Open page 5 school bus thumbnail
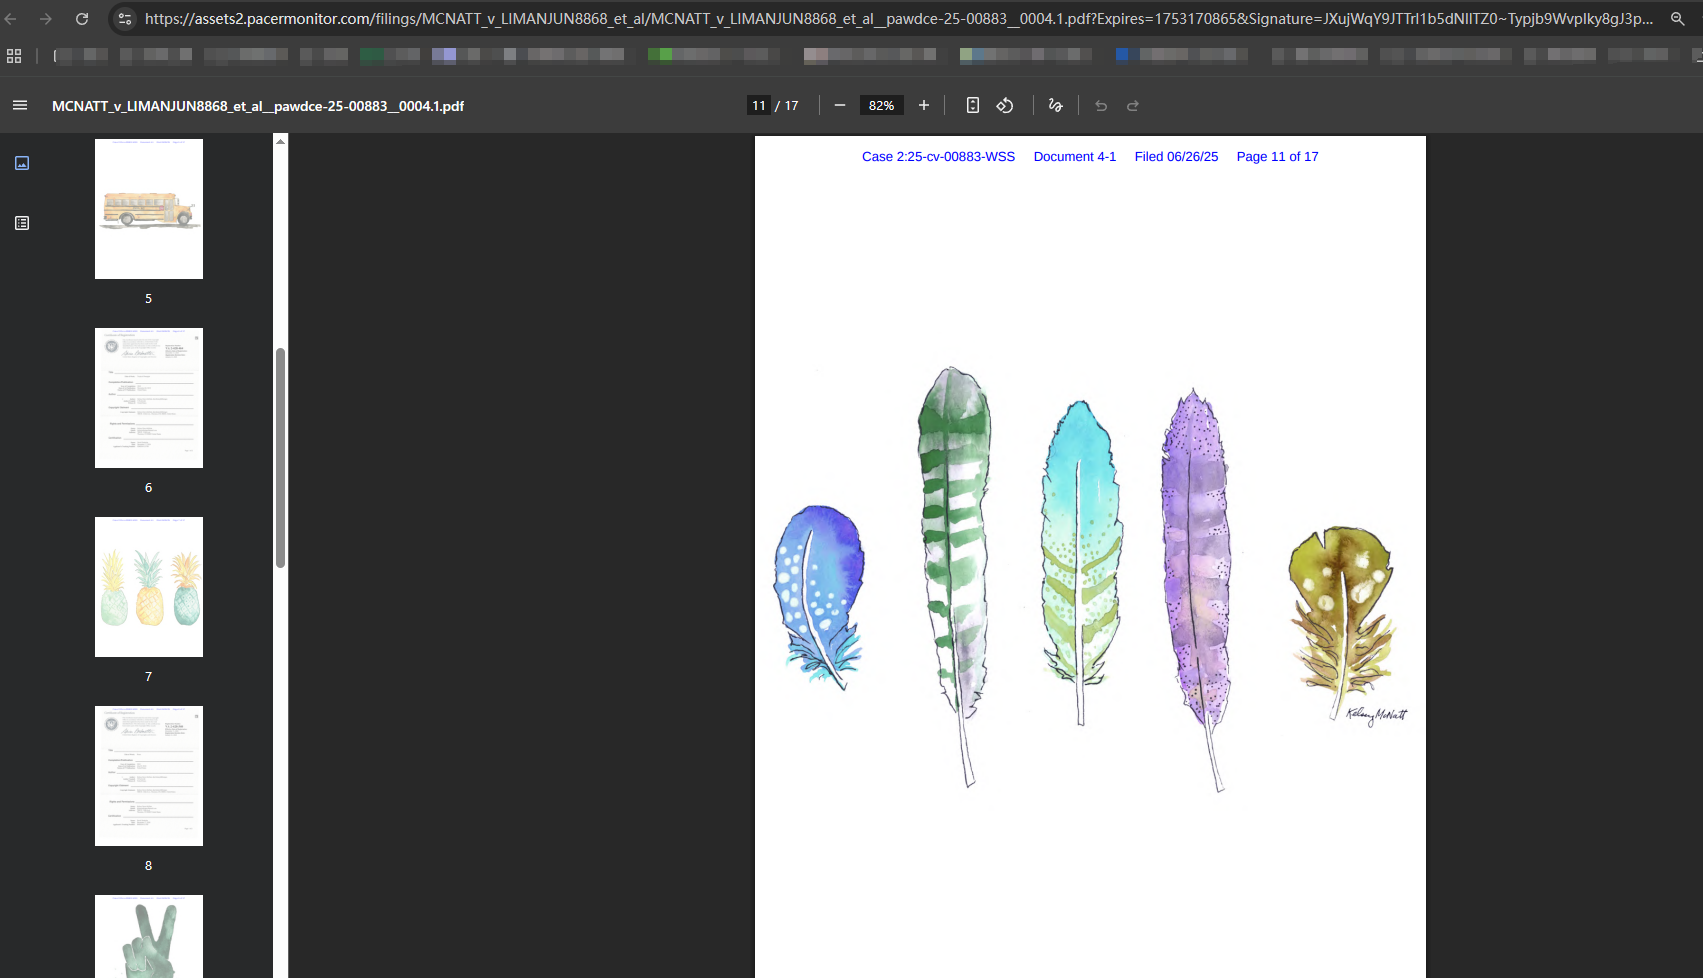The image size is (1703, 978). click(x=149, y=209)
